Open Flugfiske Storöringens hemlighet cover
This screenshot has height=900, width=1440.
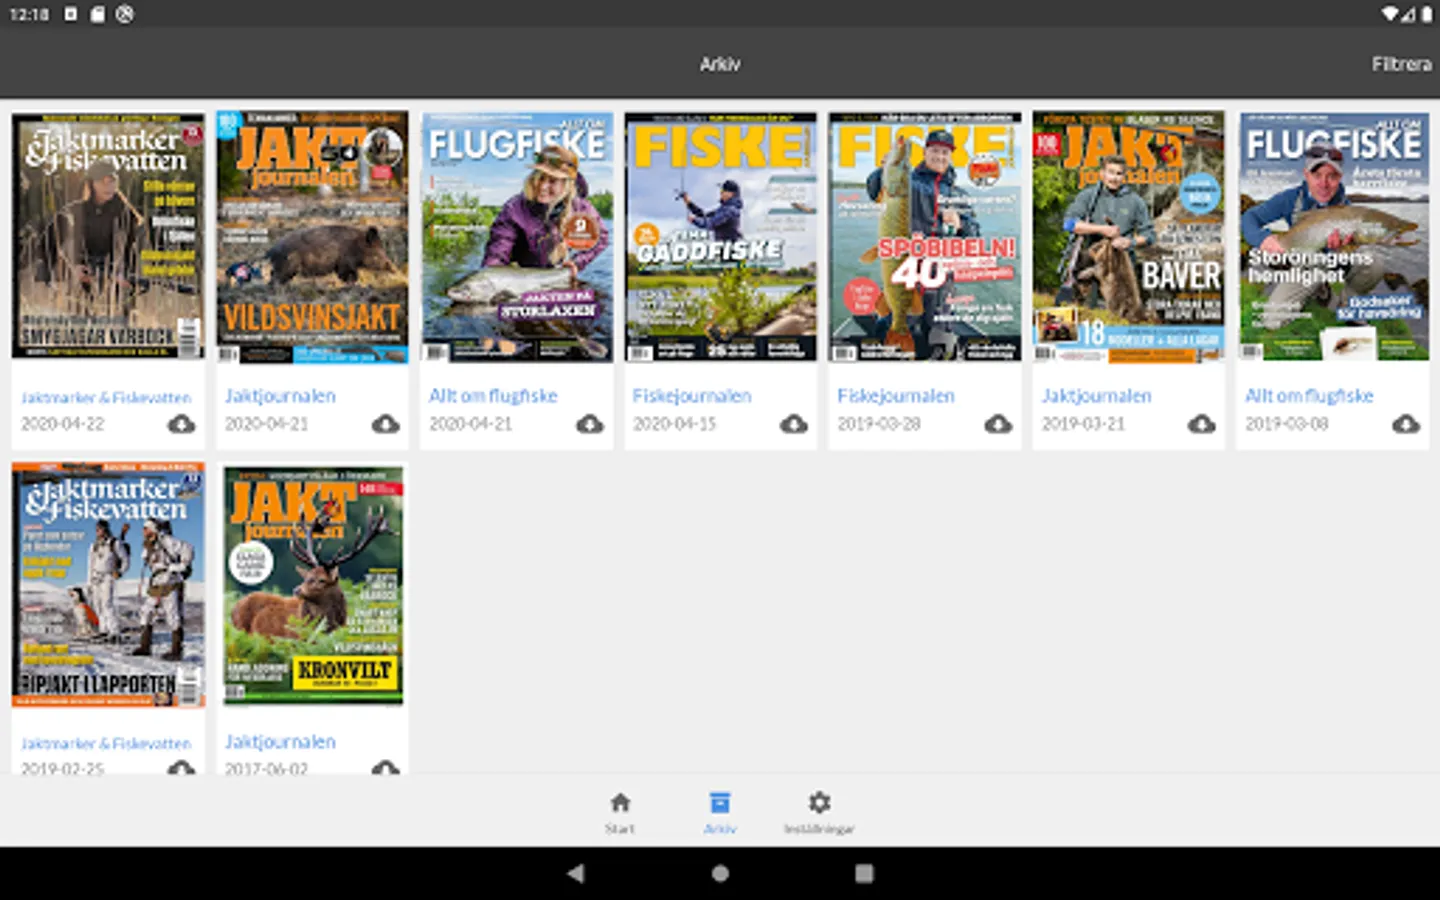point(1334,237)
